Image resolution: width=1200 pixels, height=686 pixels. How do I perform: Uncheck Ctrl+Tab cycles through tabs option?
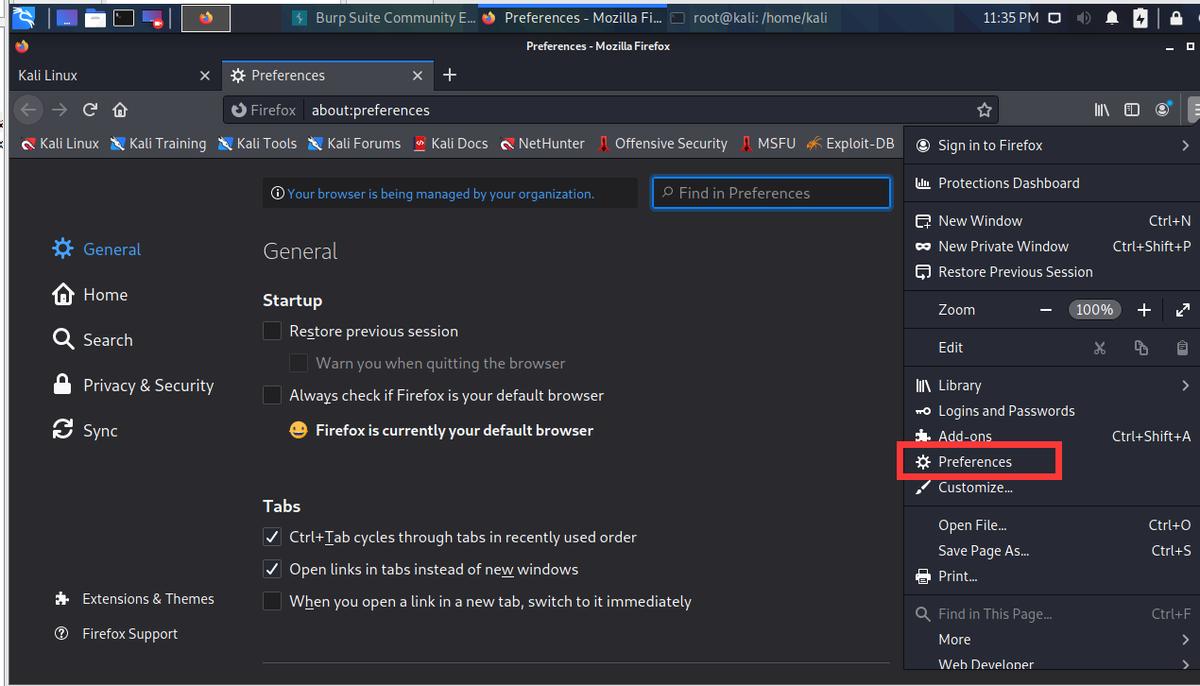pyautogui.click(x=272, y=537)
